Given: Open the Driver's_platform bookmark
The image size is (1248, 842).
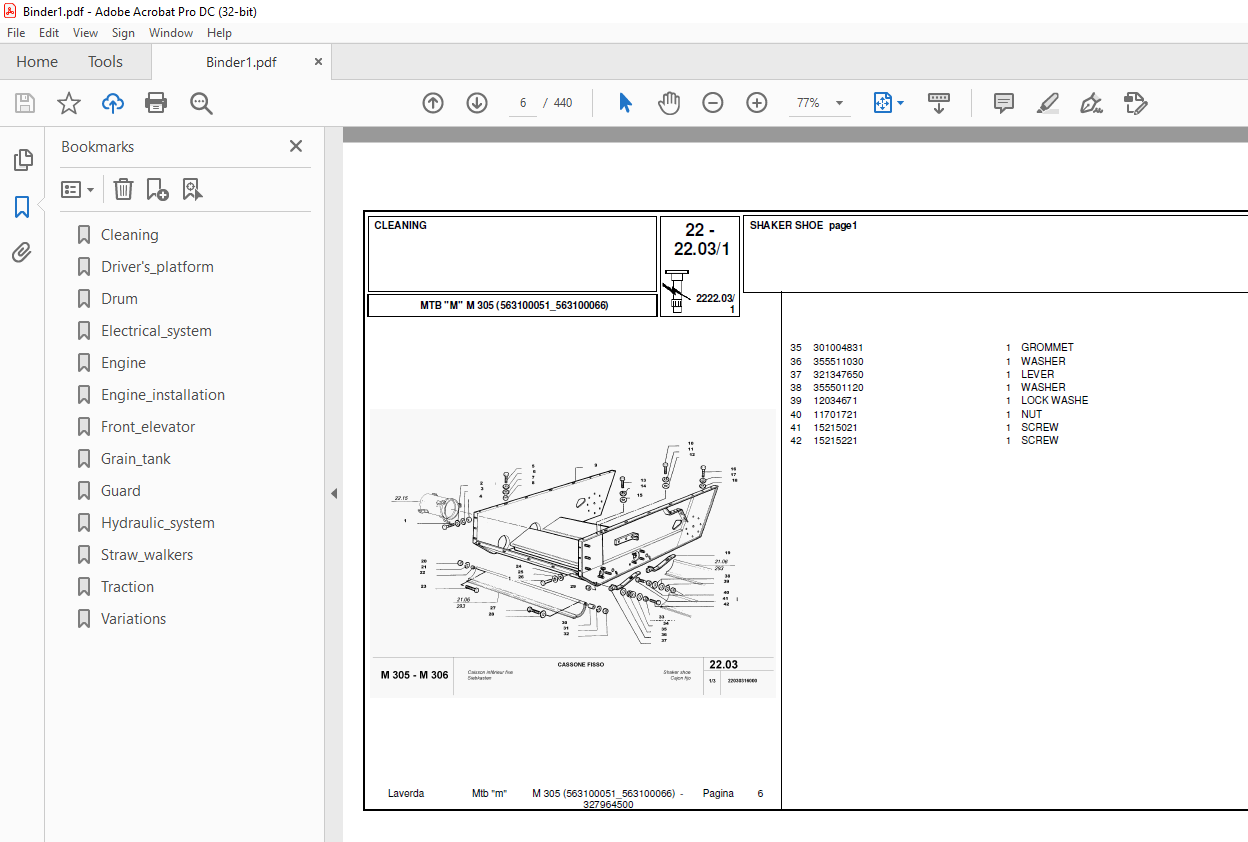Looking at the screenshot, I should [157, 267].
